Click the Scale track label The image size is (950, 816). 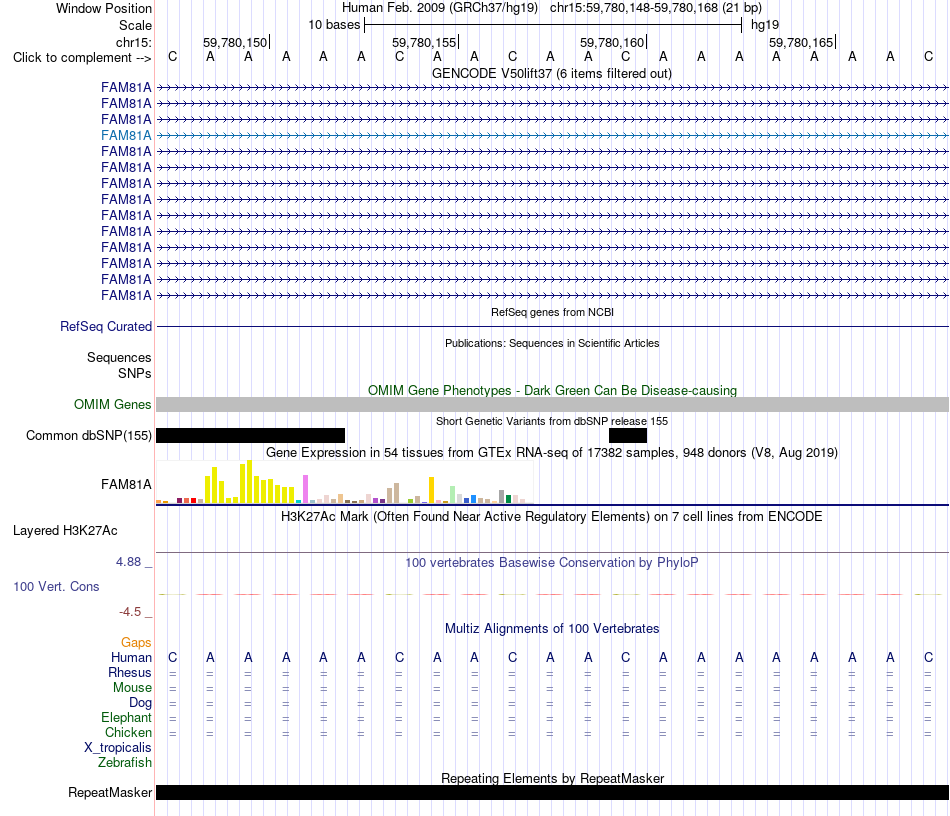(x=135, y=25)
